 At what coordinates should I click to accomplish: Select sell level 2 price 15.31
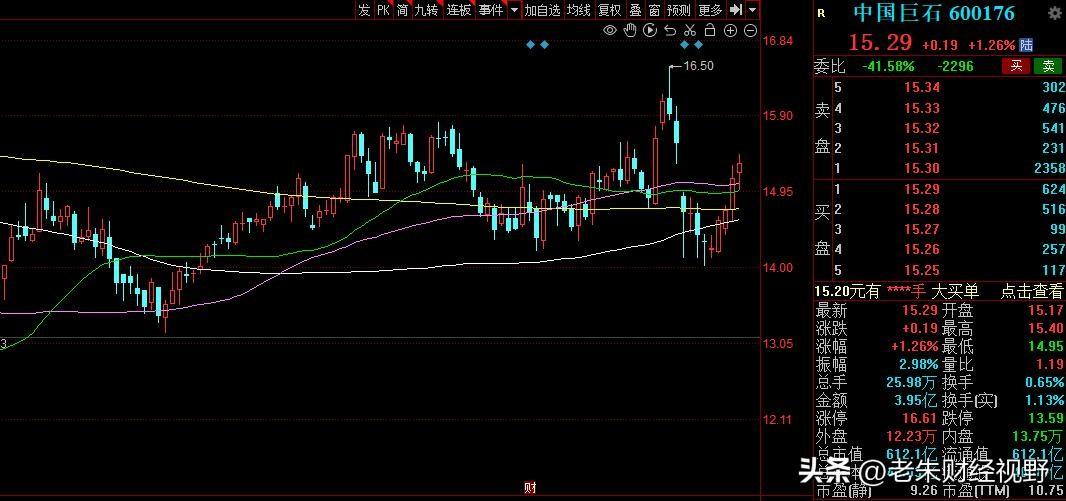[922, 148]
